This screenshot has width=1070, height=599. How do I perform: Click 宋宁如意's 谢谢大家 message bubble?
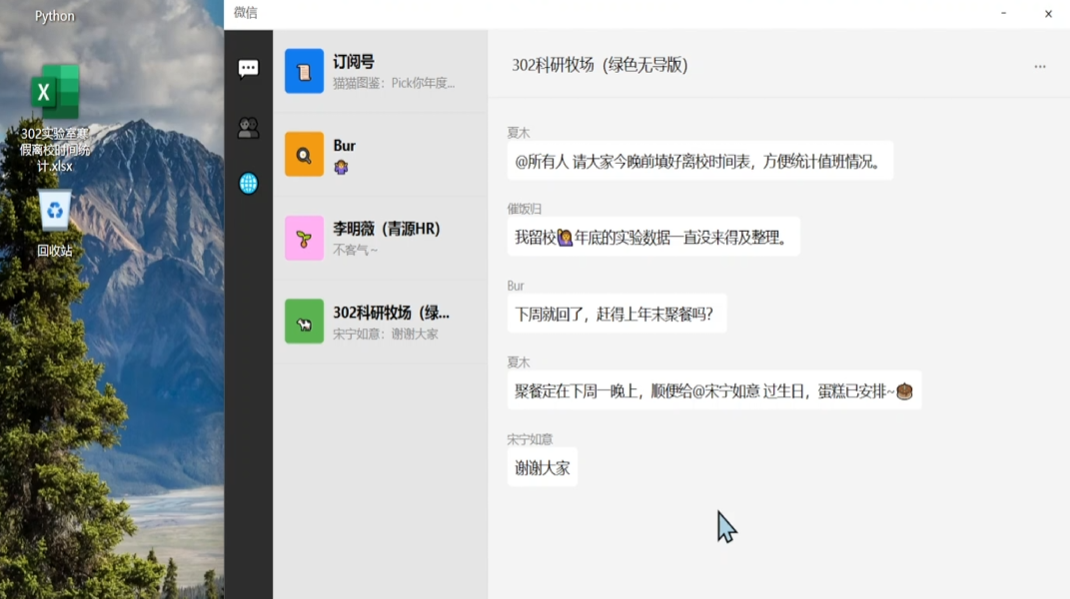[542, 467]
